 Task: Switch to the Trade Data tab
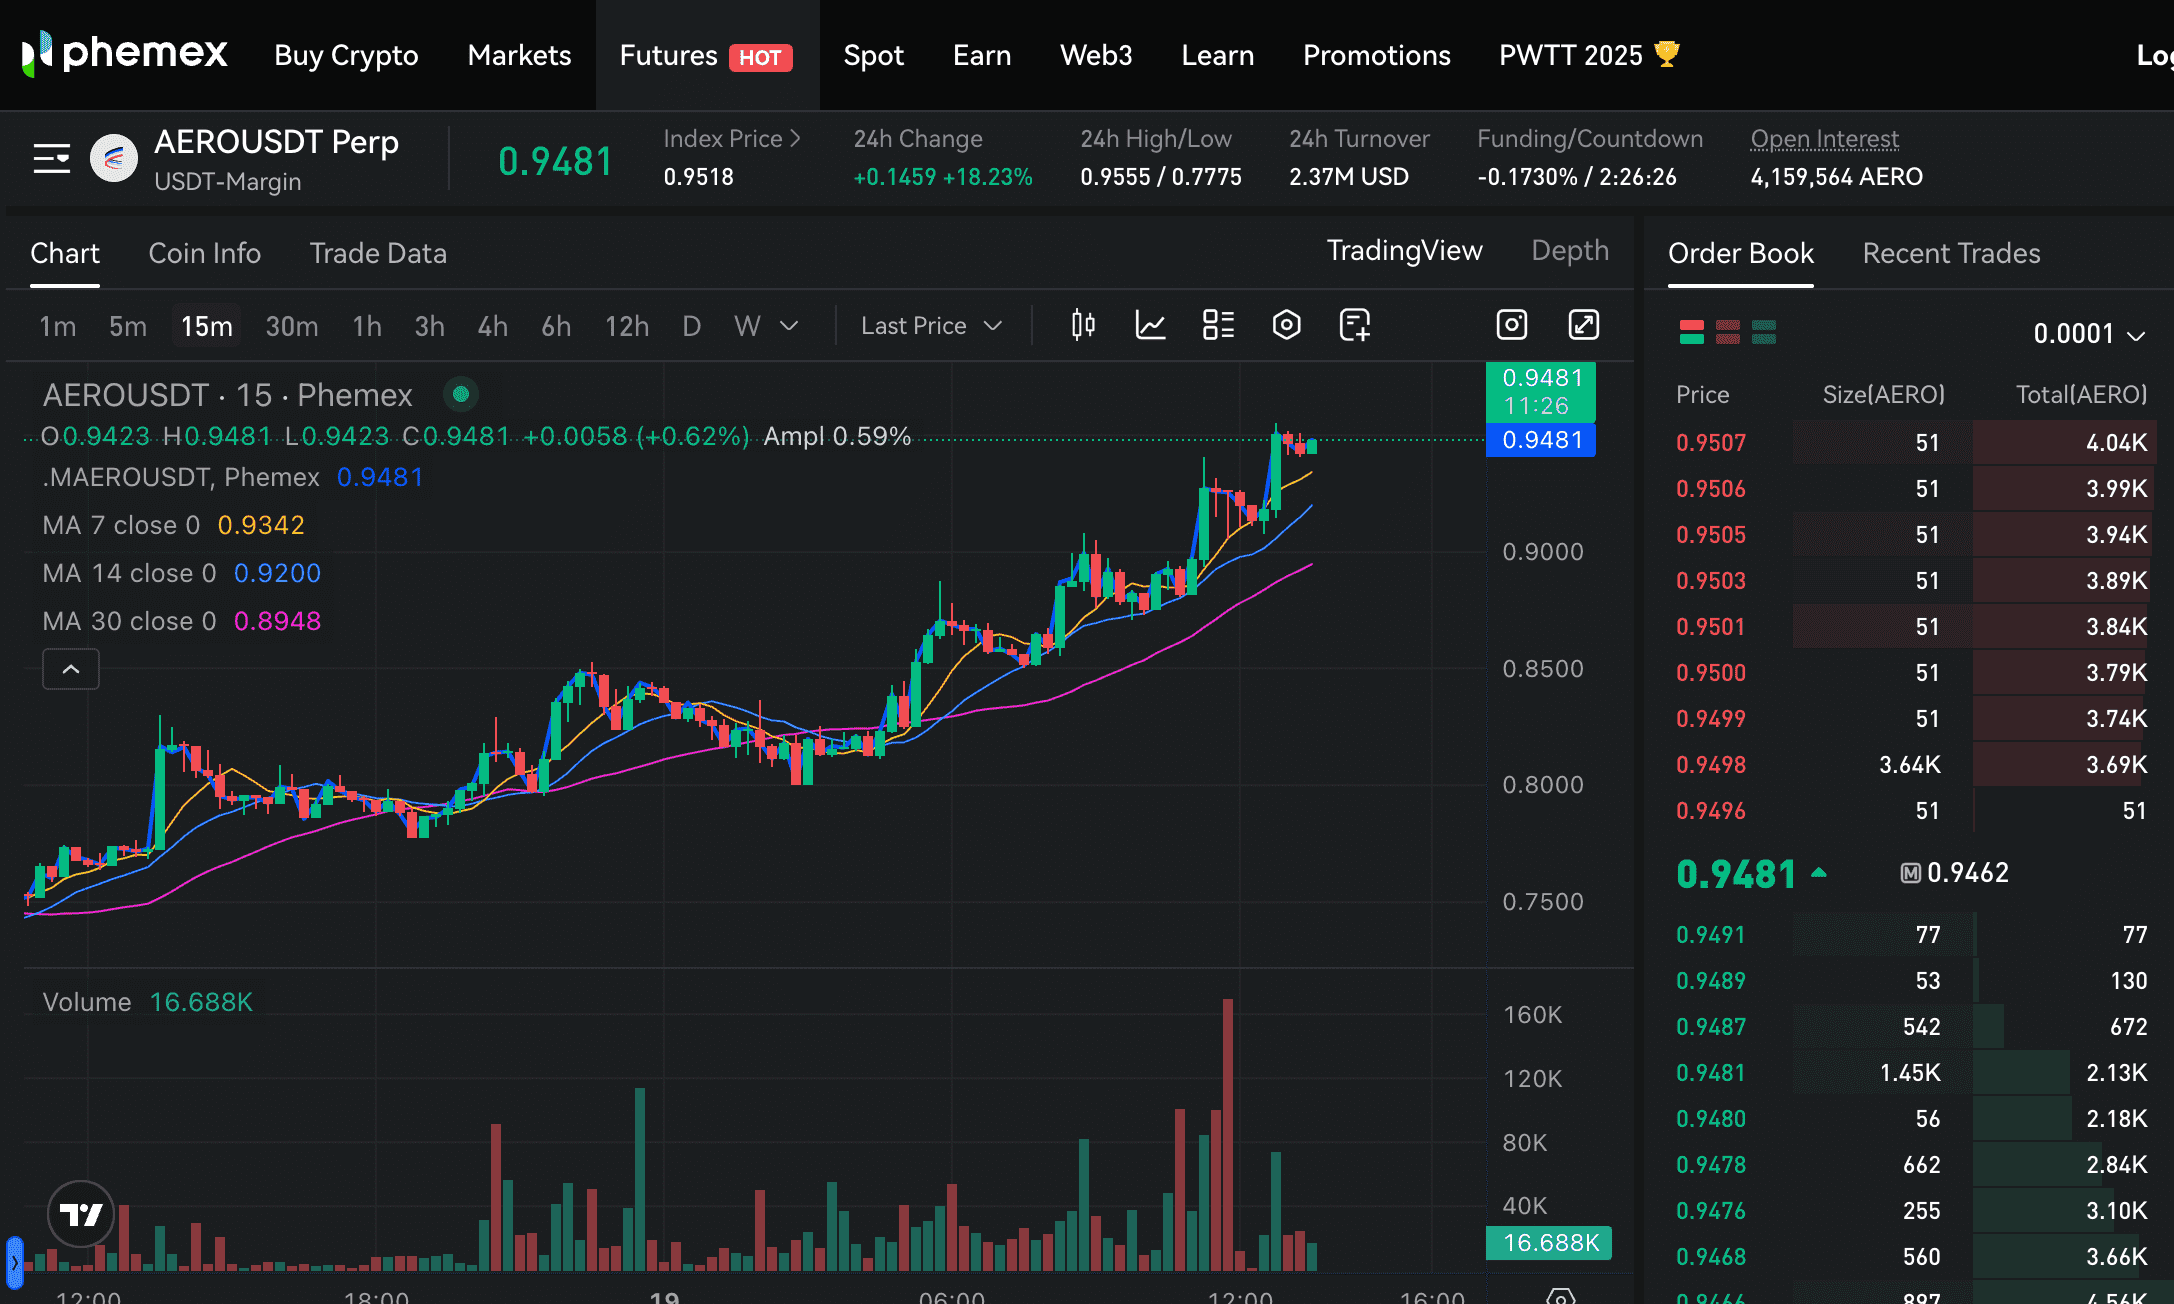click(x=378, y=253)
